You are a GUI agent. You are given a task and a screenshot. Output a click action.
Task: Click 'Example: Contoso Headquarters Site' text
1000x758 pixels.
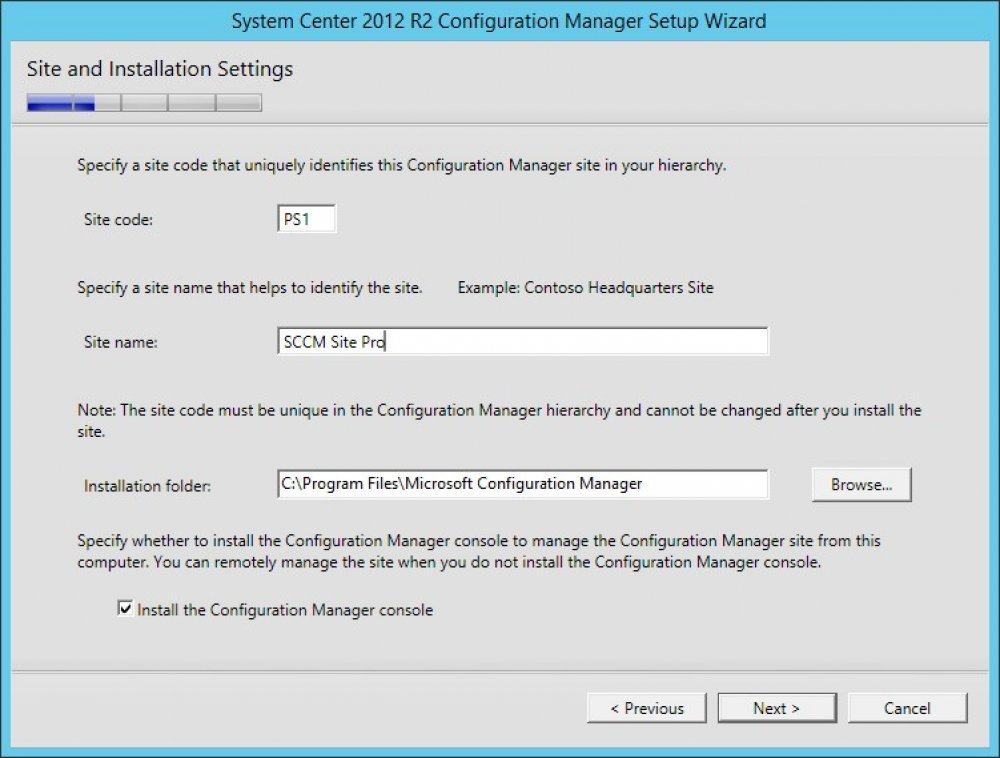coord(585,288)
